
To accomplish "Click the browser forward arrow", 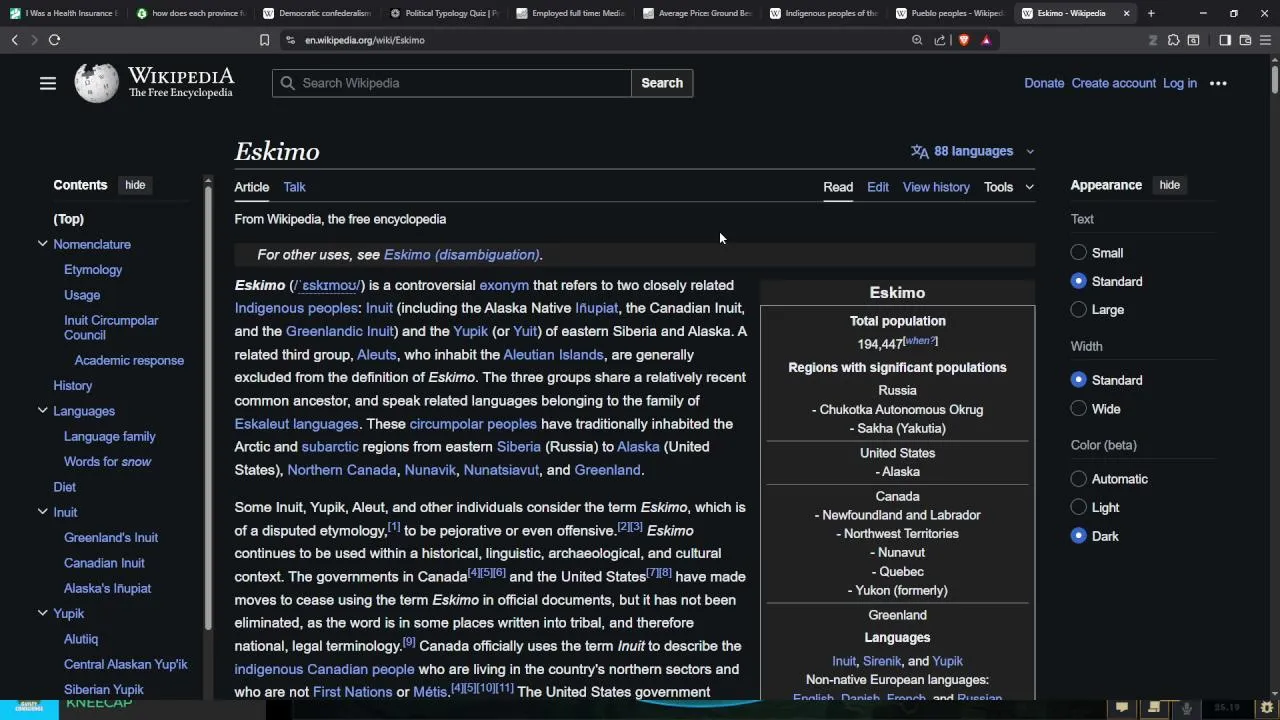I will pyautogui.click(x=34, y=40).
